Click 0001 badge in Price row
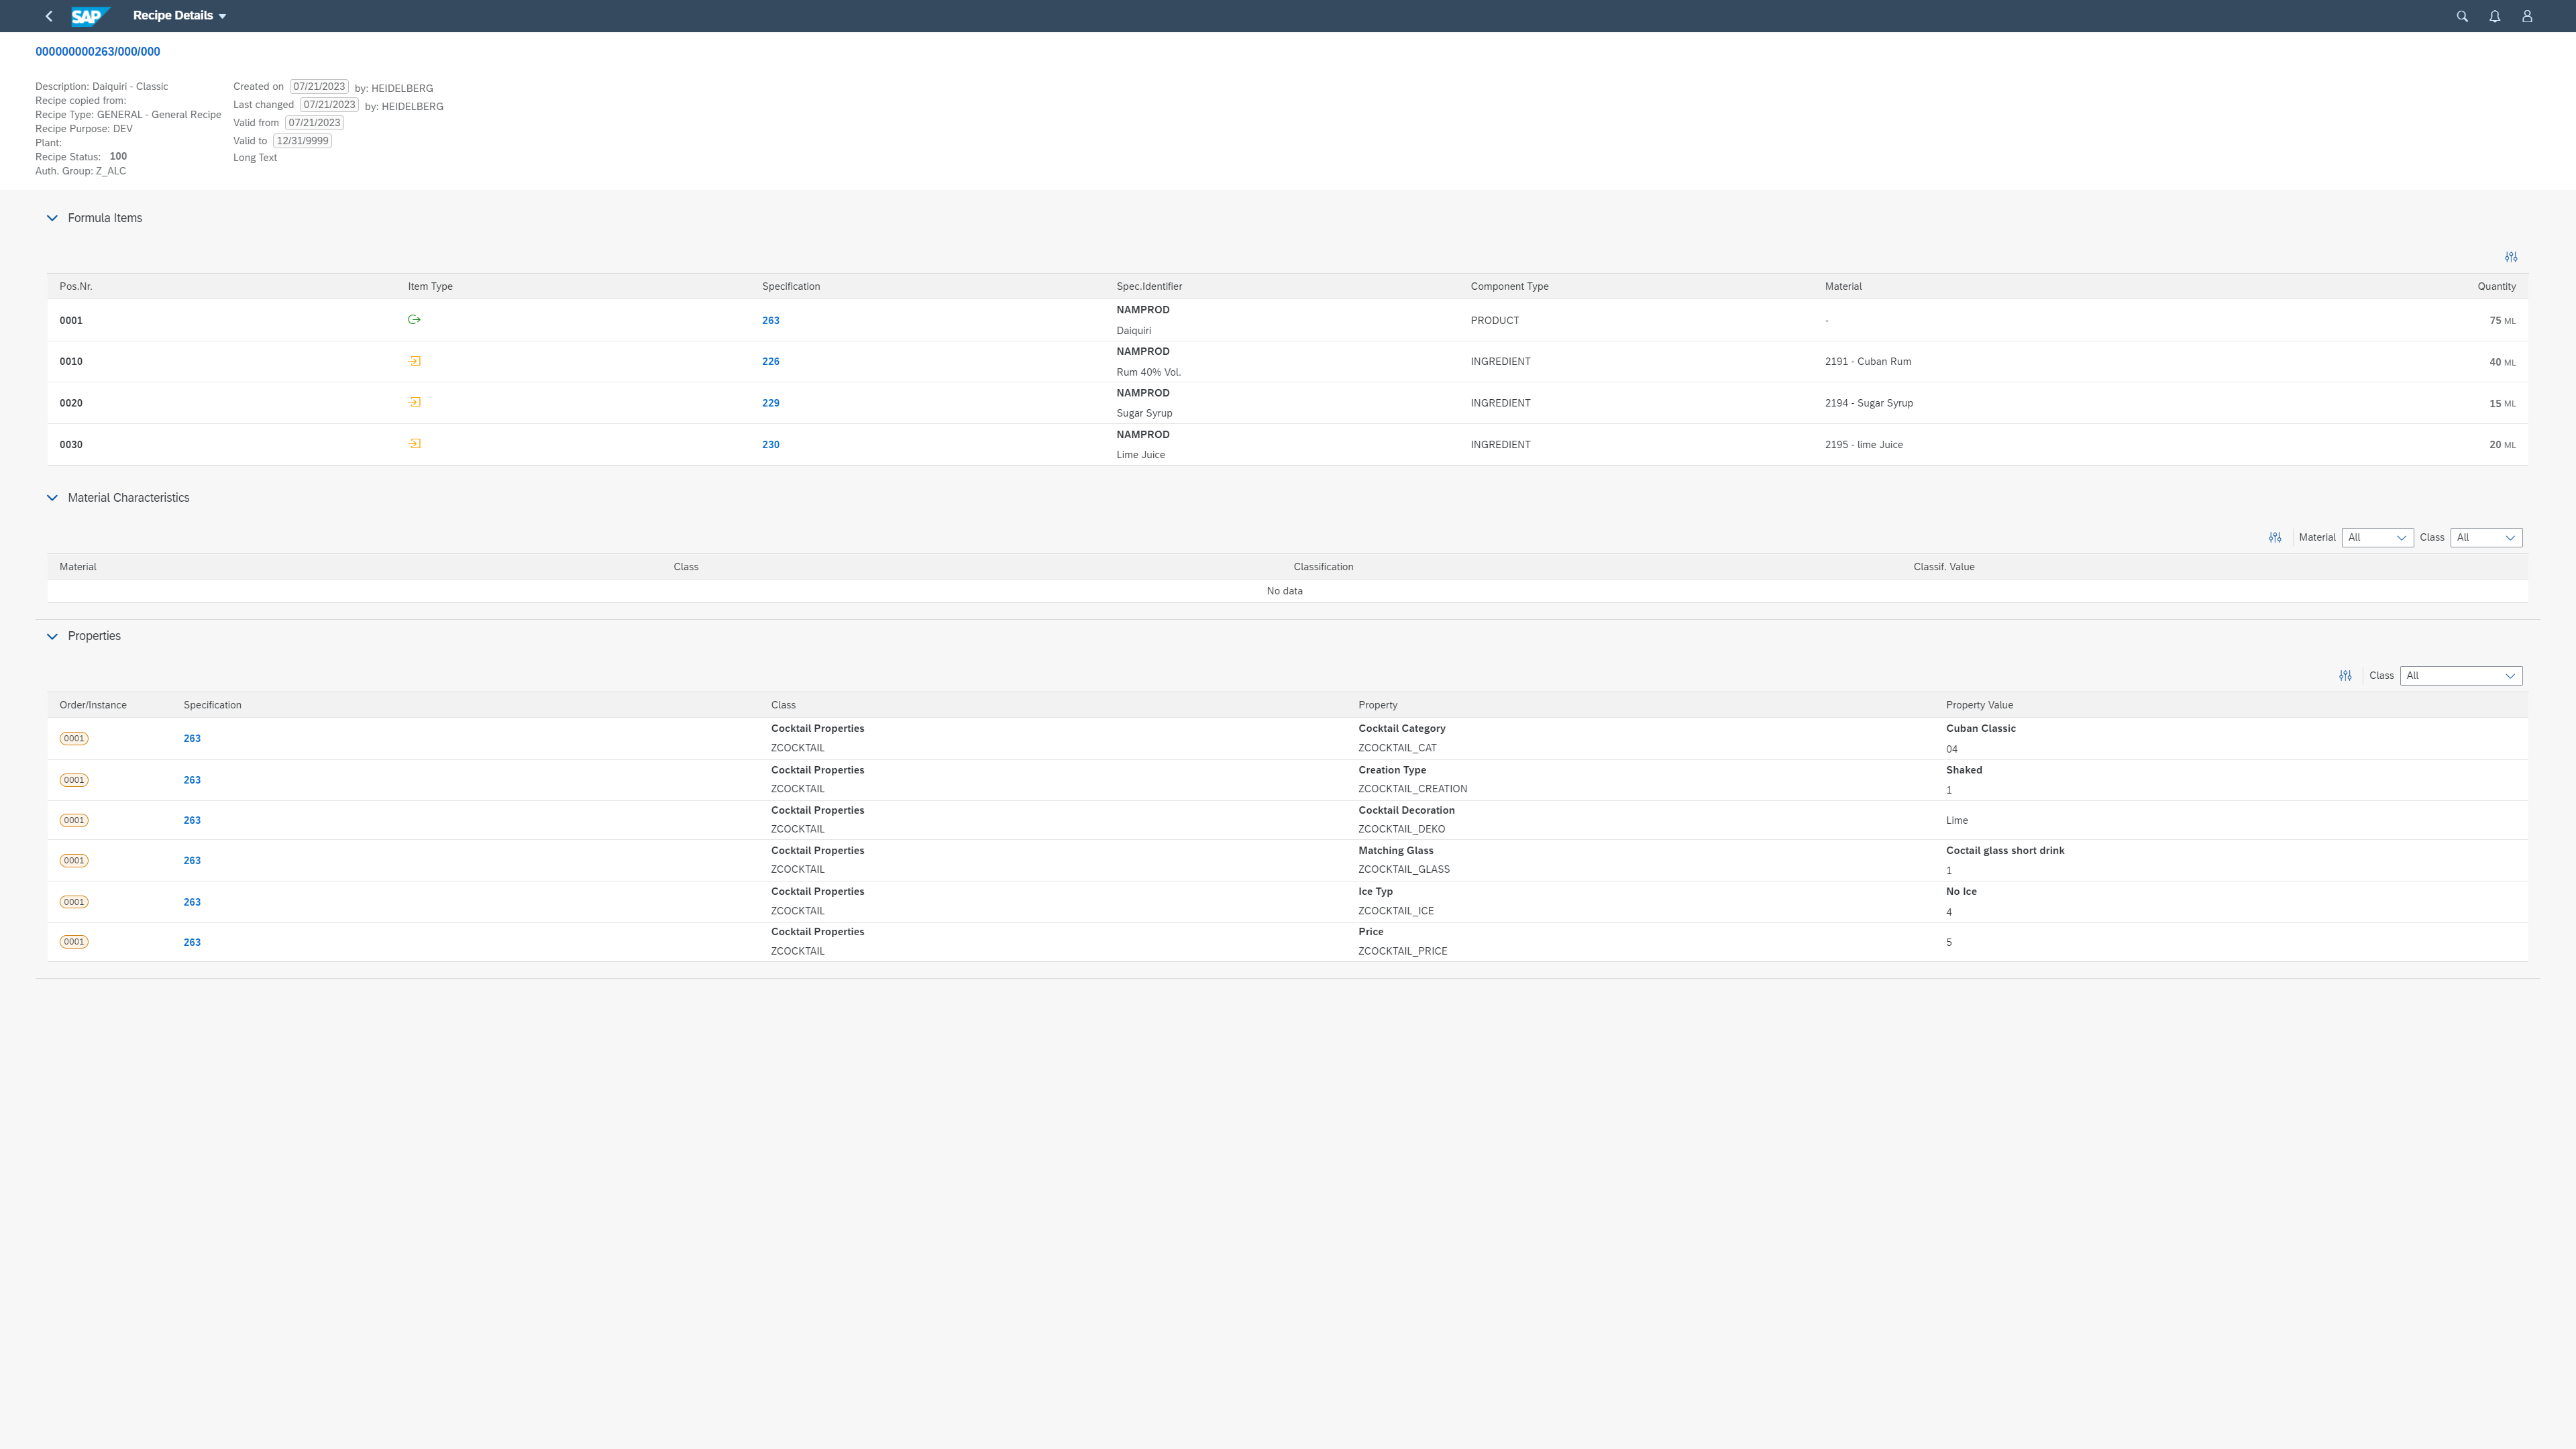 (x=74, y=942)
